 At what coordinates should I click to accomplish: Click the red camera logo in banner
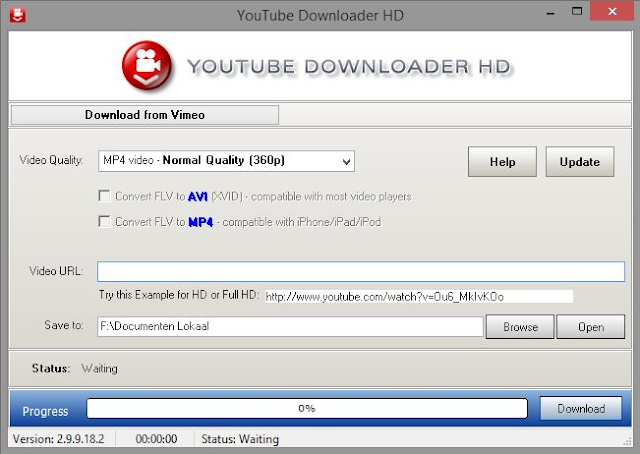point(147,65)
